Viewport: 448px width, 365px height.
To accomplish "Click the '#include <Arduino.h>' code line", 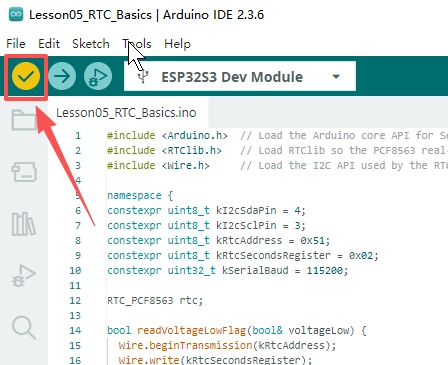I will (x=167, y=136).
